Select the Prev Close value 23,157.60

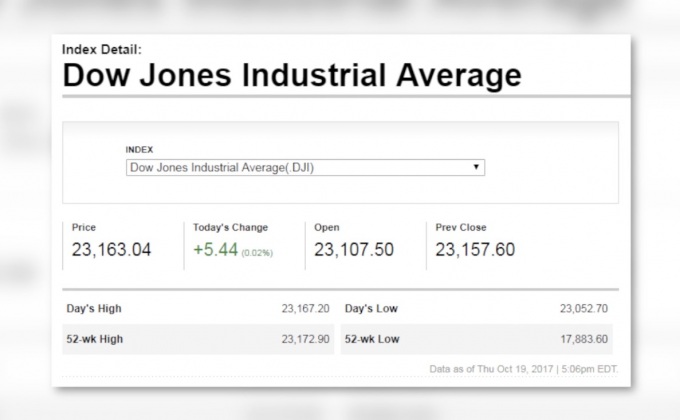[x=475, y=250]
